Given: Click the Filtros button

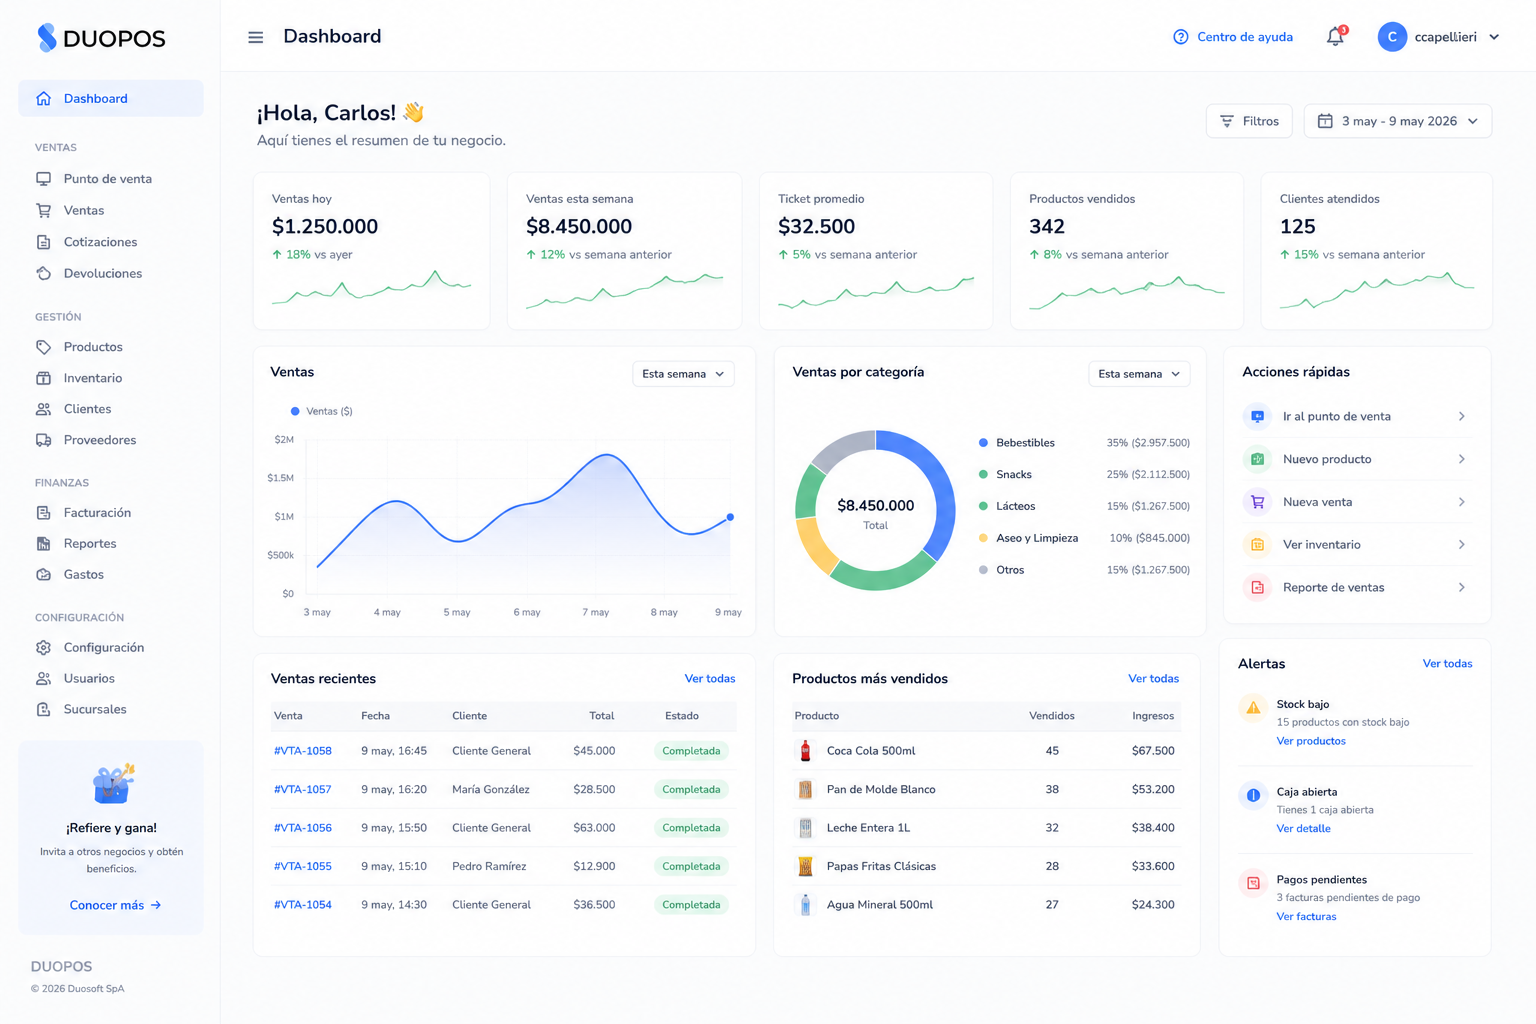Looking at the screenshot, I should 1249,121.
